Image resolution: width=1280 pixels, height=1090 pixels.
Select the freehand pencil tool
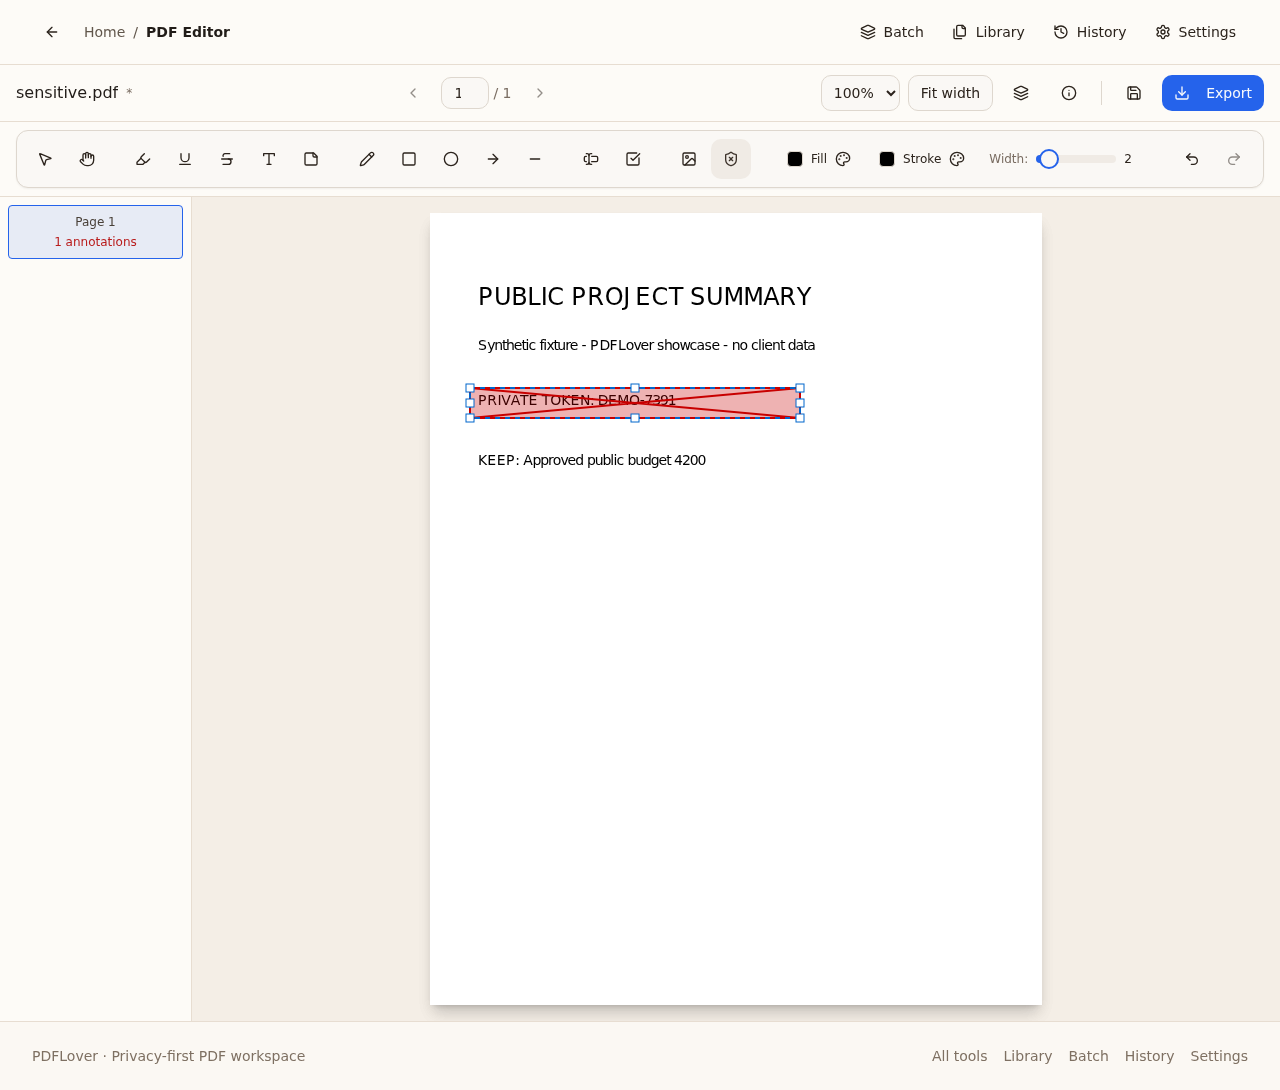coord(367,159)
